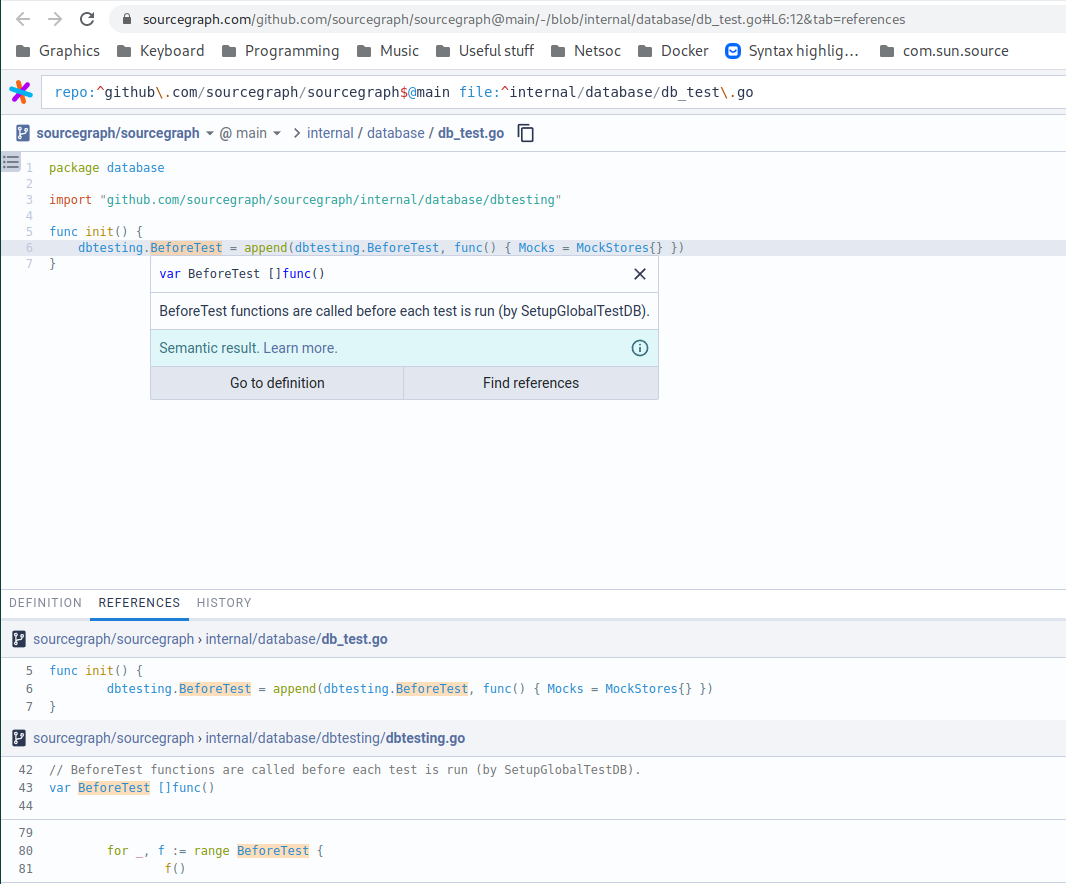Open the Docker bookmark folder
This screenshot has height=884, width=1066.
point(673,51)
